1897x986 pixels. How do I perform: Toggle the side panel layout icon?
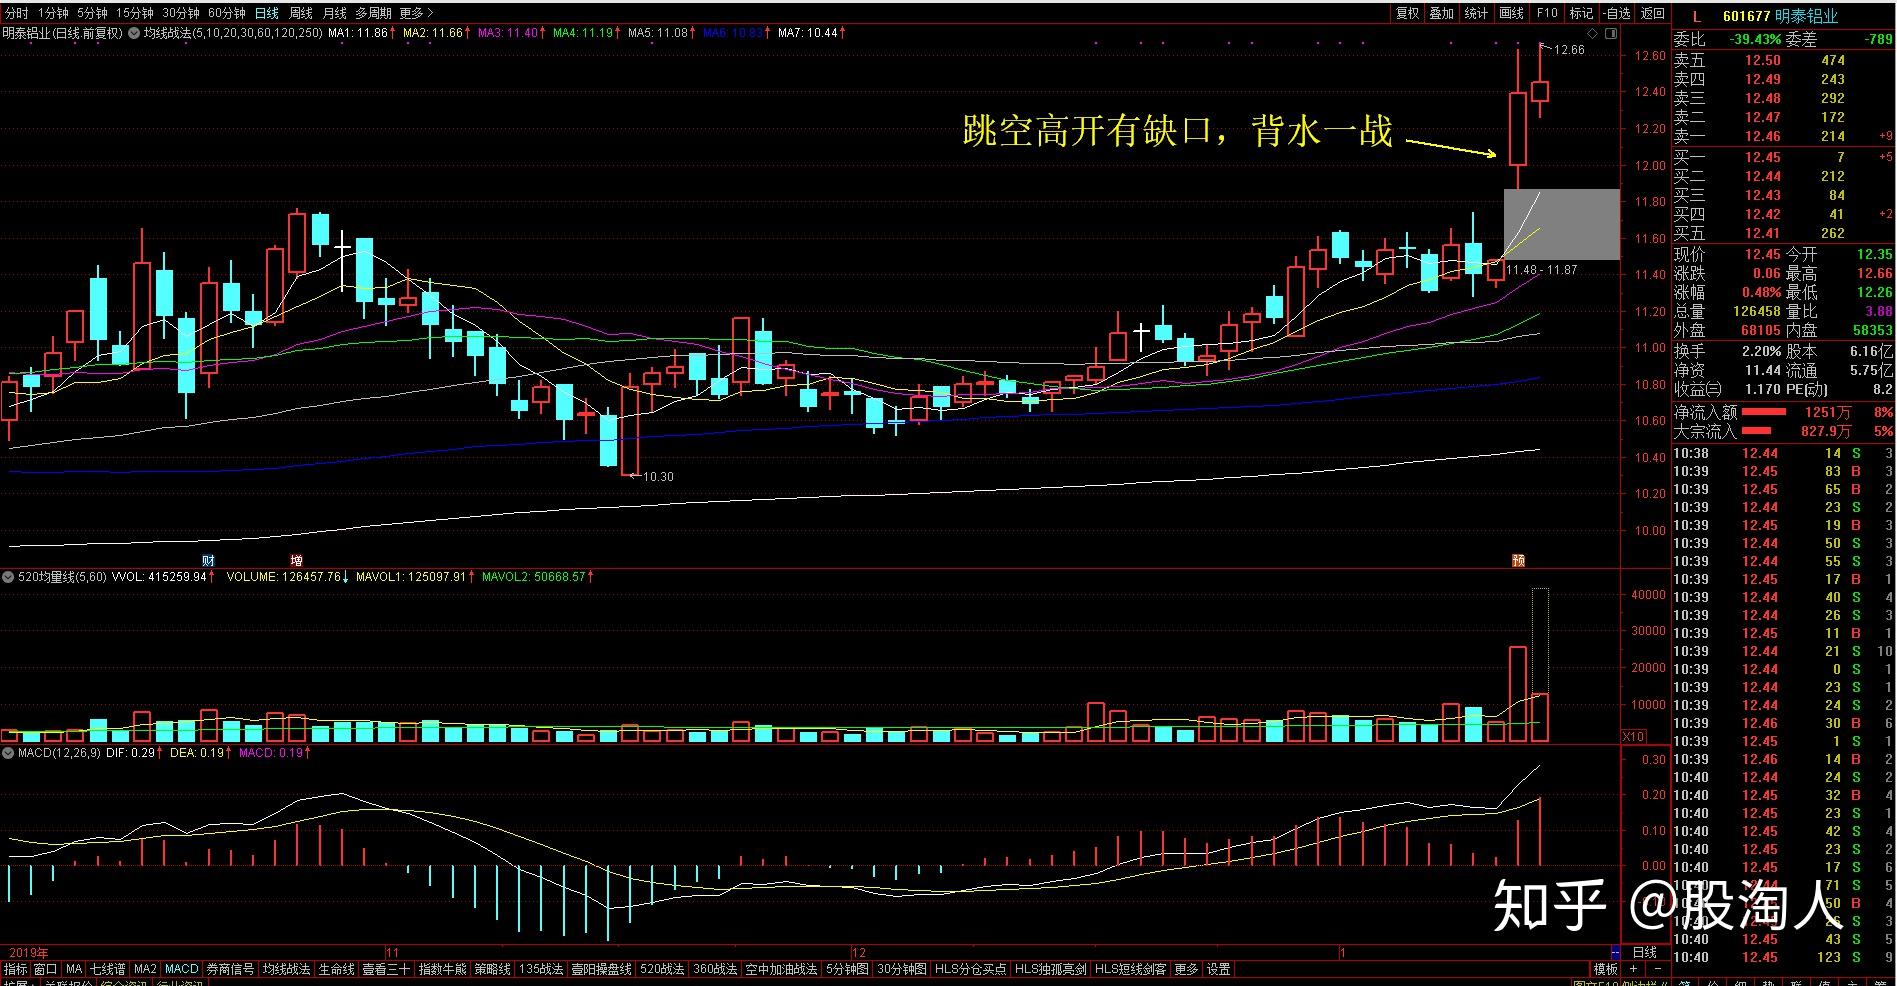[x=1610, y=33]
